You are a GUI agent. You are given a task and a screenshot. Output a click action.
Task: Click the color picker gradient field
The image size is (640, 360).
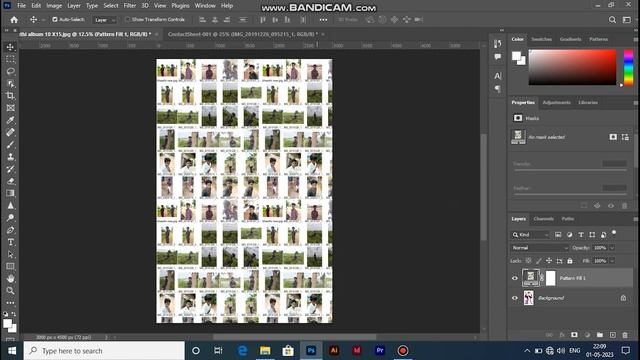(x=572, y=67)
